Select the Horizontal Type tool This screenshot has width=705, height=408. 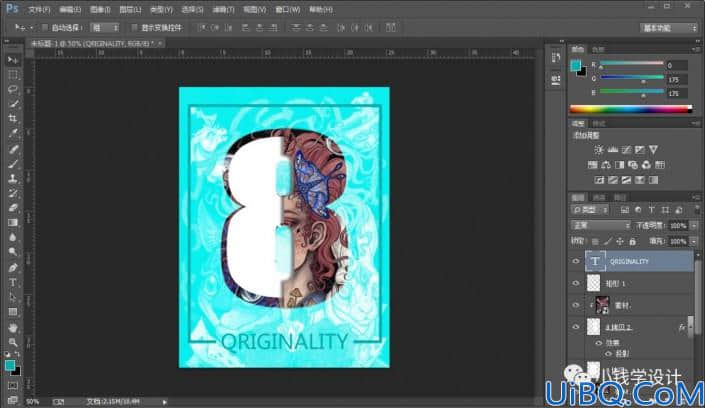[x=13, y=282]
